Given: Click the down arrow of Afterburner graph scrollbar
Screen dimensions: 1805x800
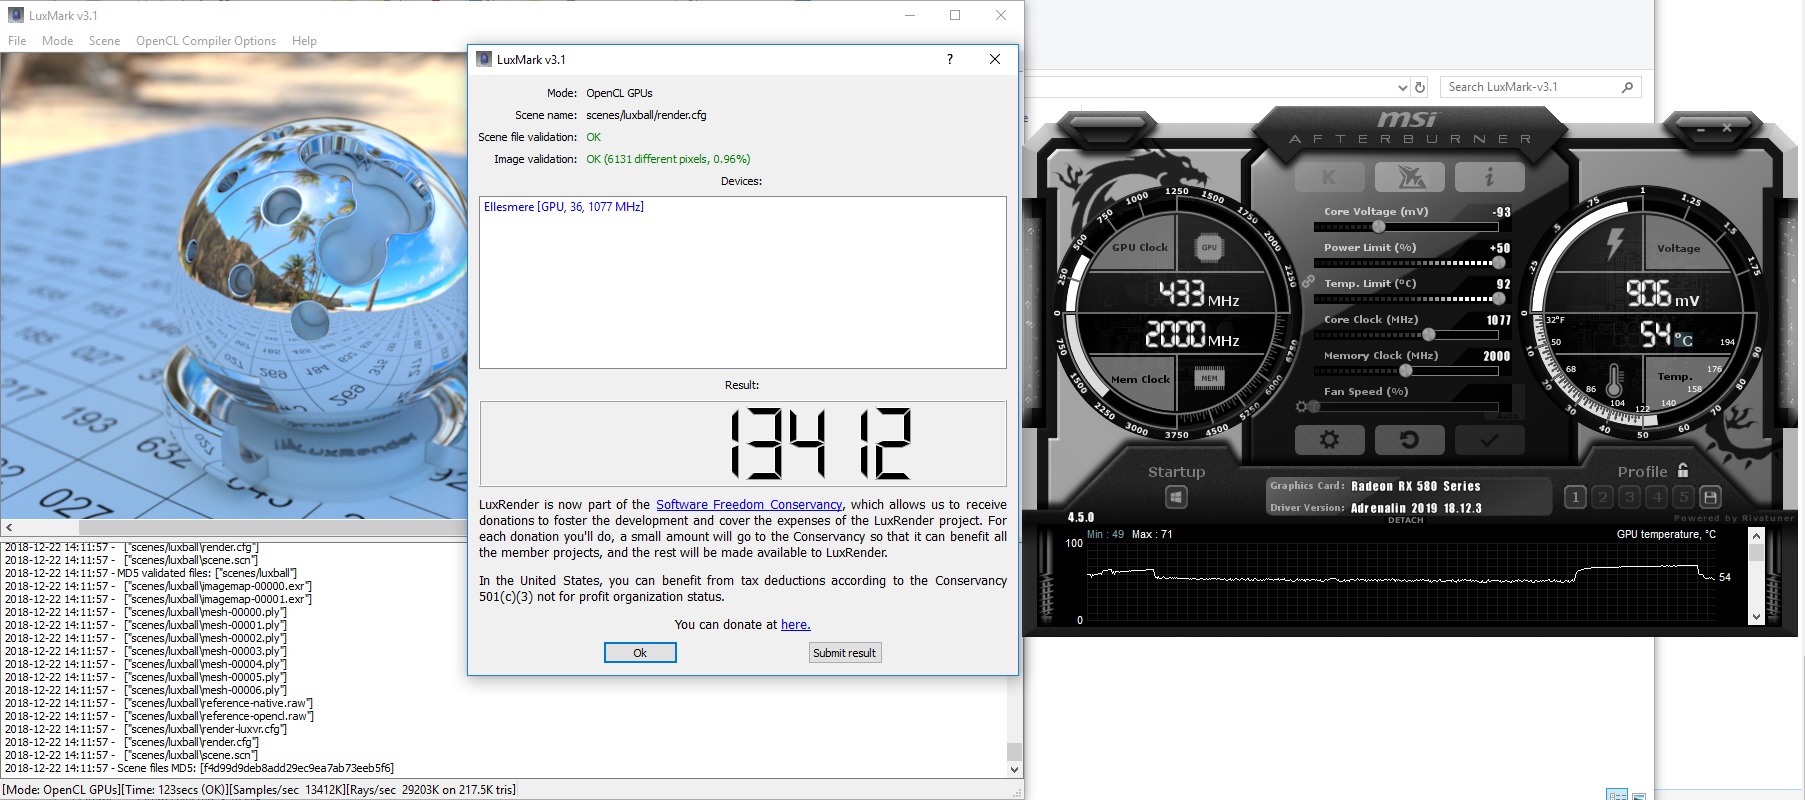Looking at the screenshot, I should [1756, 617].
